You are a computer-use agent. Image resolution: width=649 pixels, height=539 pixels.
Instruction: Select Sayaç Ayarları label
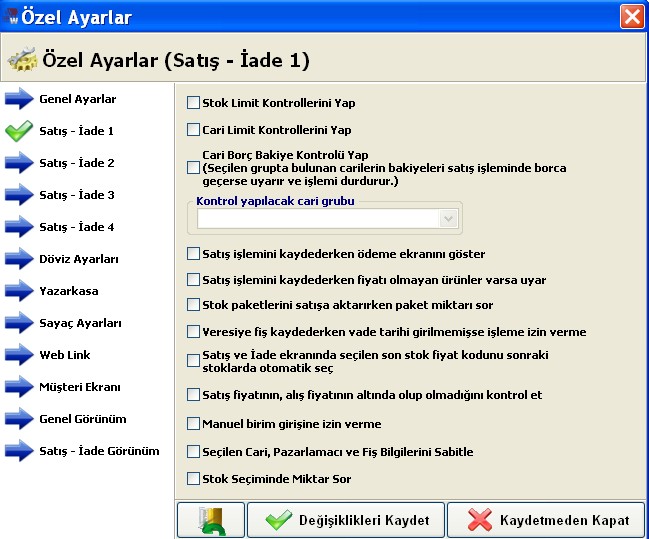(80, 323)
